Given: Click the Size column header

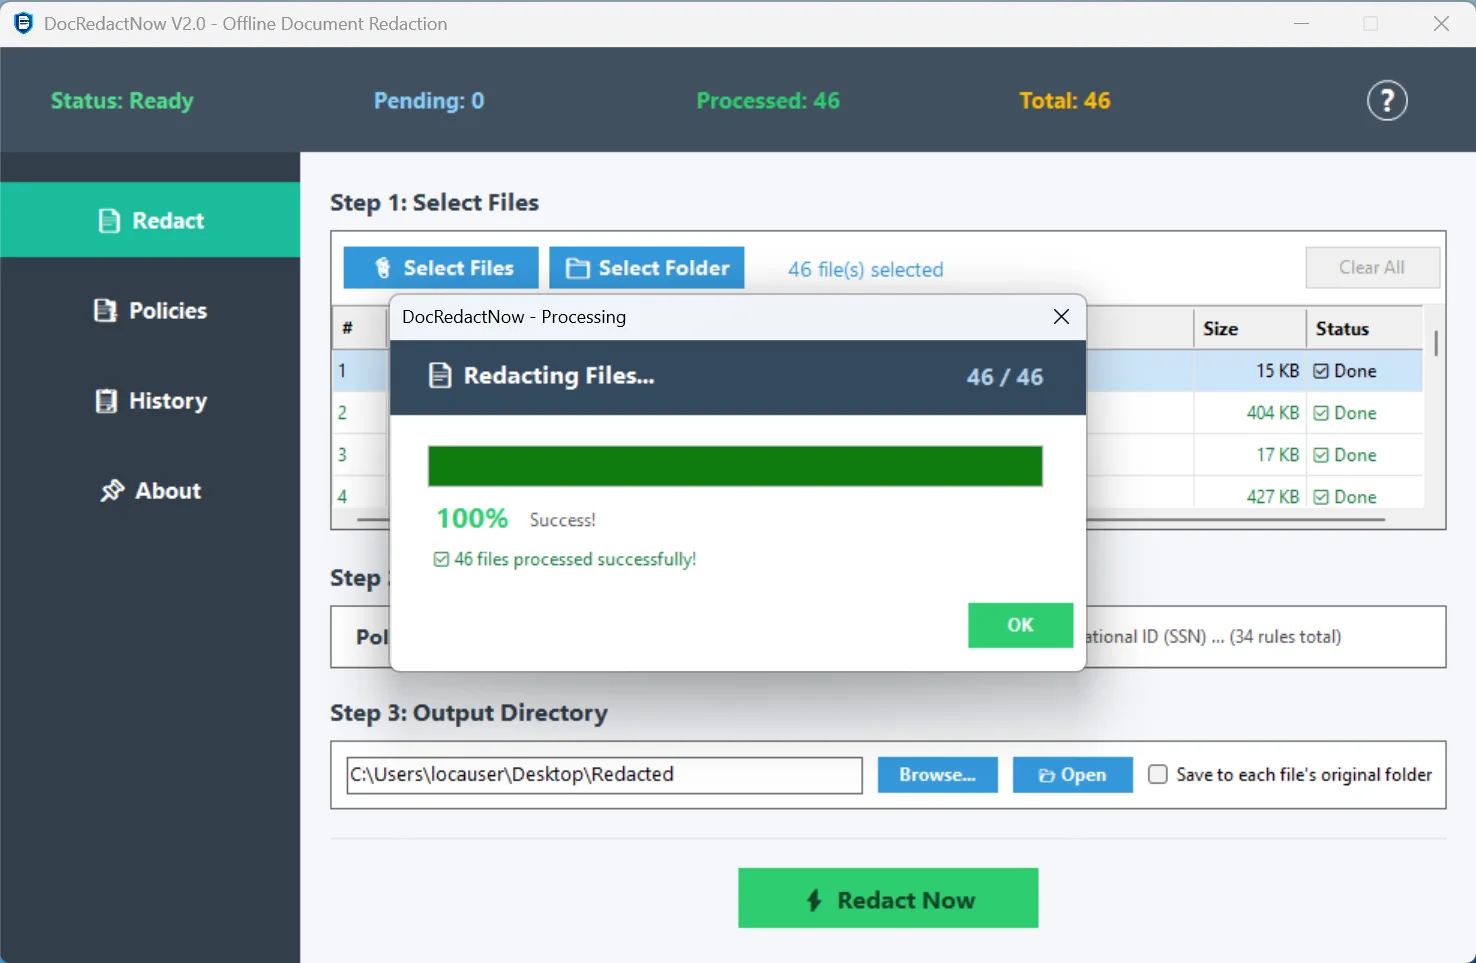Looking at the screenshot, I should click(x=1249, y=329).
